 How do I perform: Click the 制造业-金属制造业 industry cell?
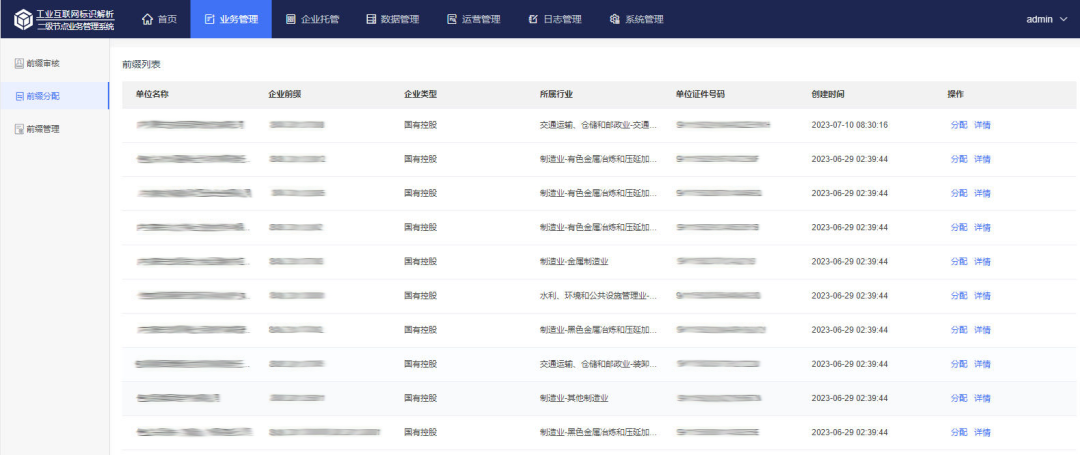coord(574,262)
